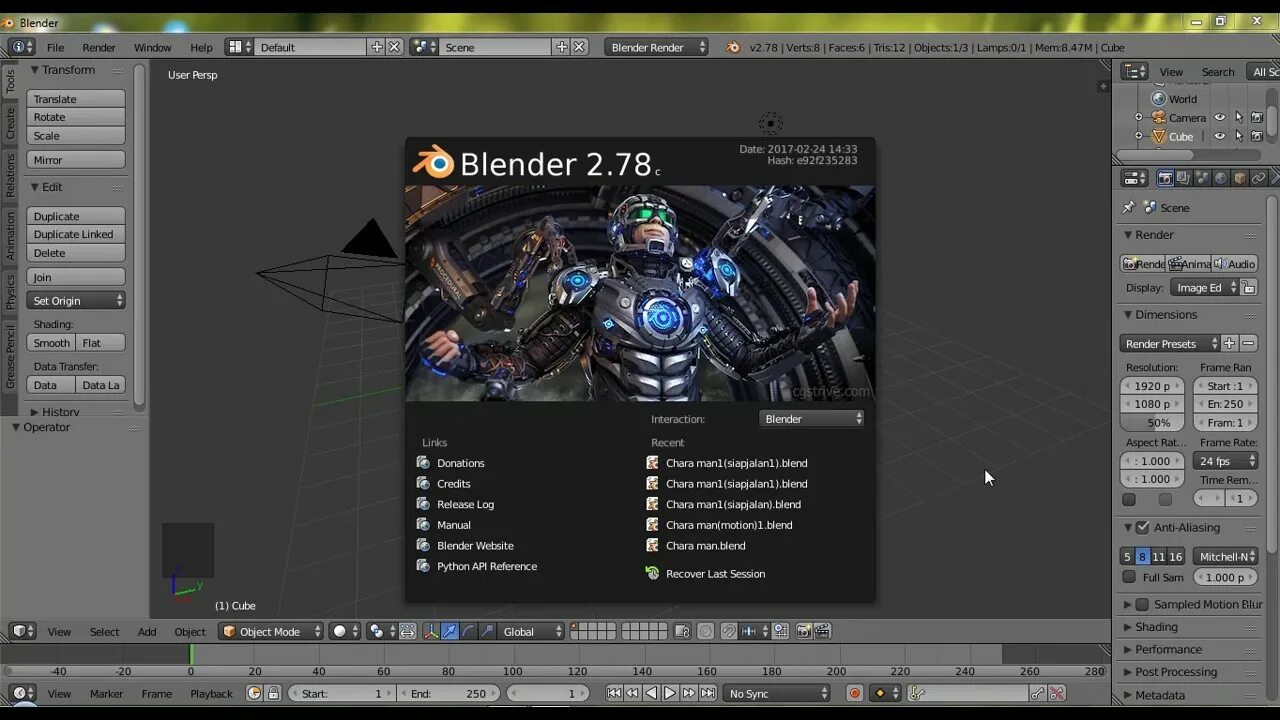
Task: Click the End 250 frame field
Action: [x=448, y=693]
